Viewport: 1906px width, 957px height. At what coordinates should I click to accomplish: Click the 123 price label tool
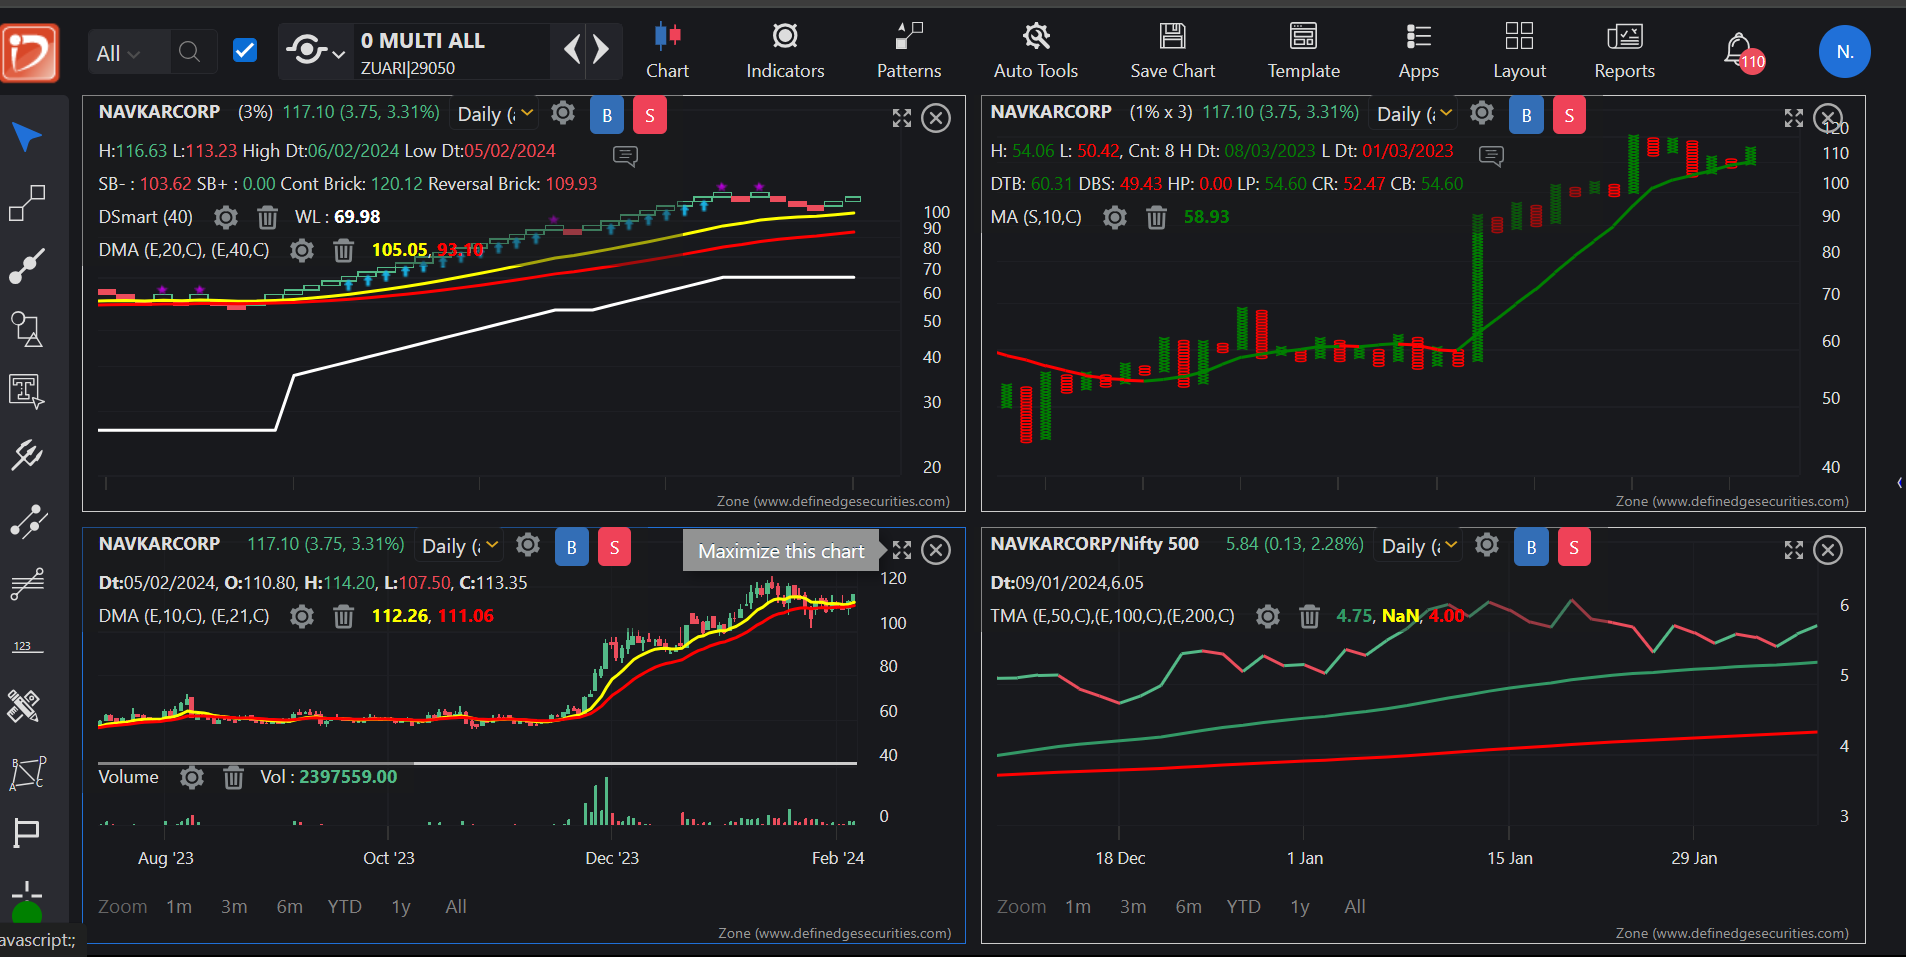[27, 647]
